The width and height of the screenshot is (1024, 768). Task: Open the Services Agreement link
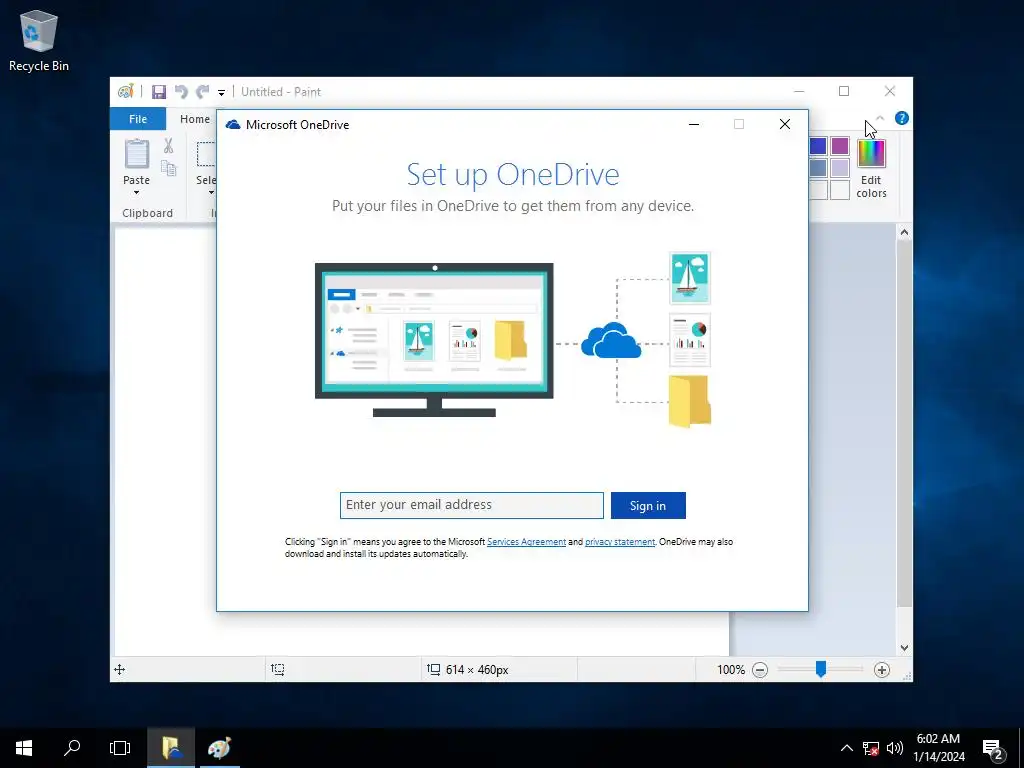coord(526,542)
